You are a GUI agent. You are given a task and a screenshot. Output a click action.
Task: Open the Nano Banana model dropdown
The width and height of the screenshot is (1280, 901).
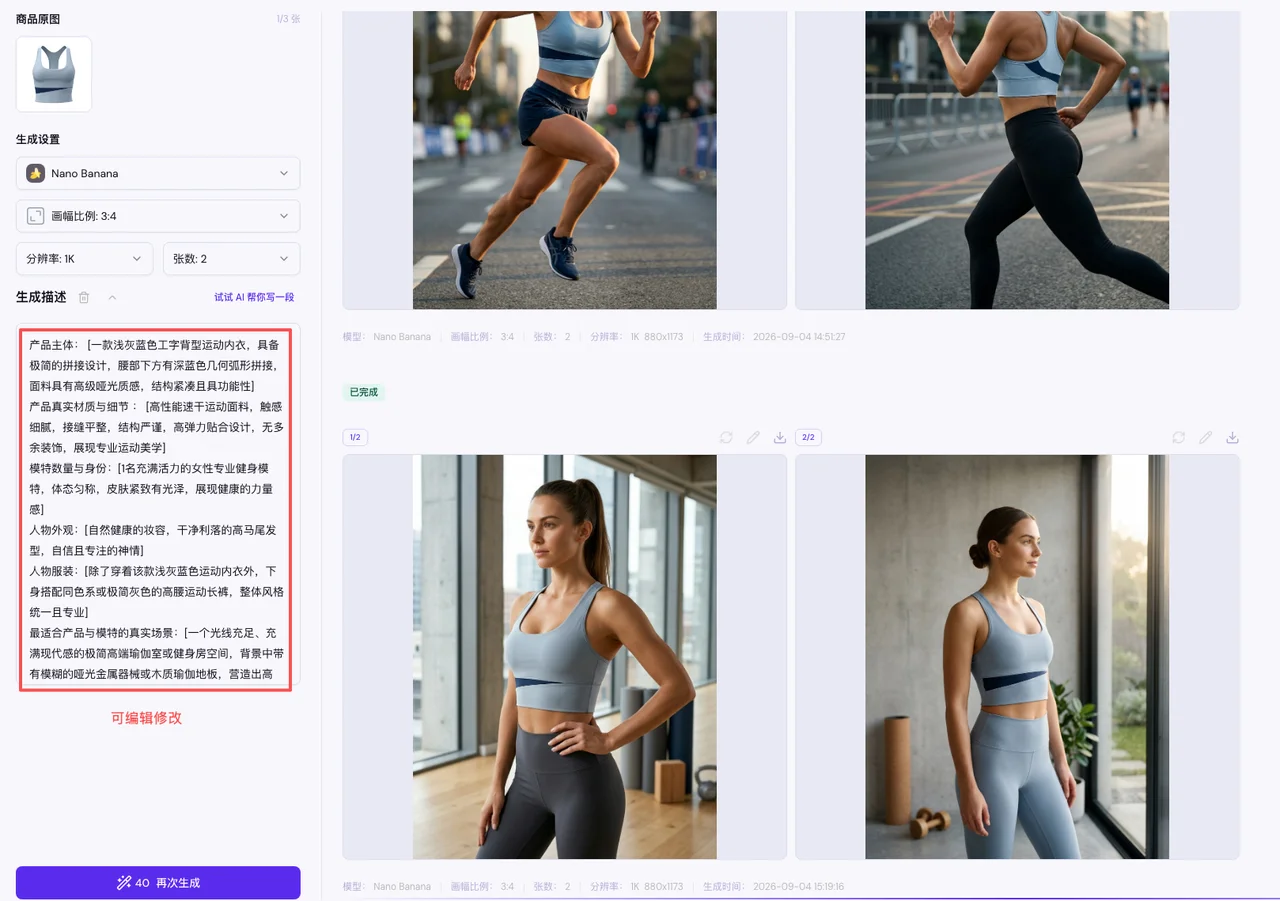click(x=158, y=173)
